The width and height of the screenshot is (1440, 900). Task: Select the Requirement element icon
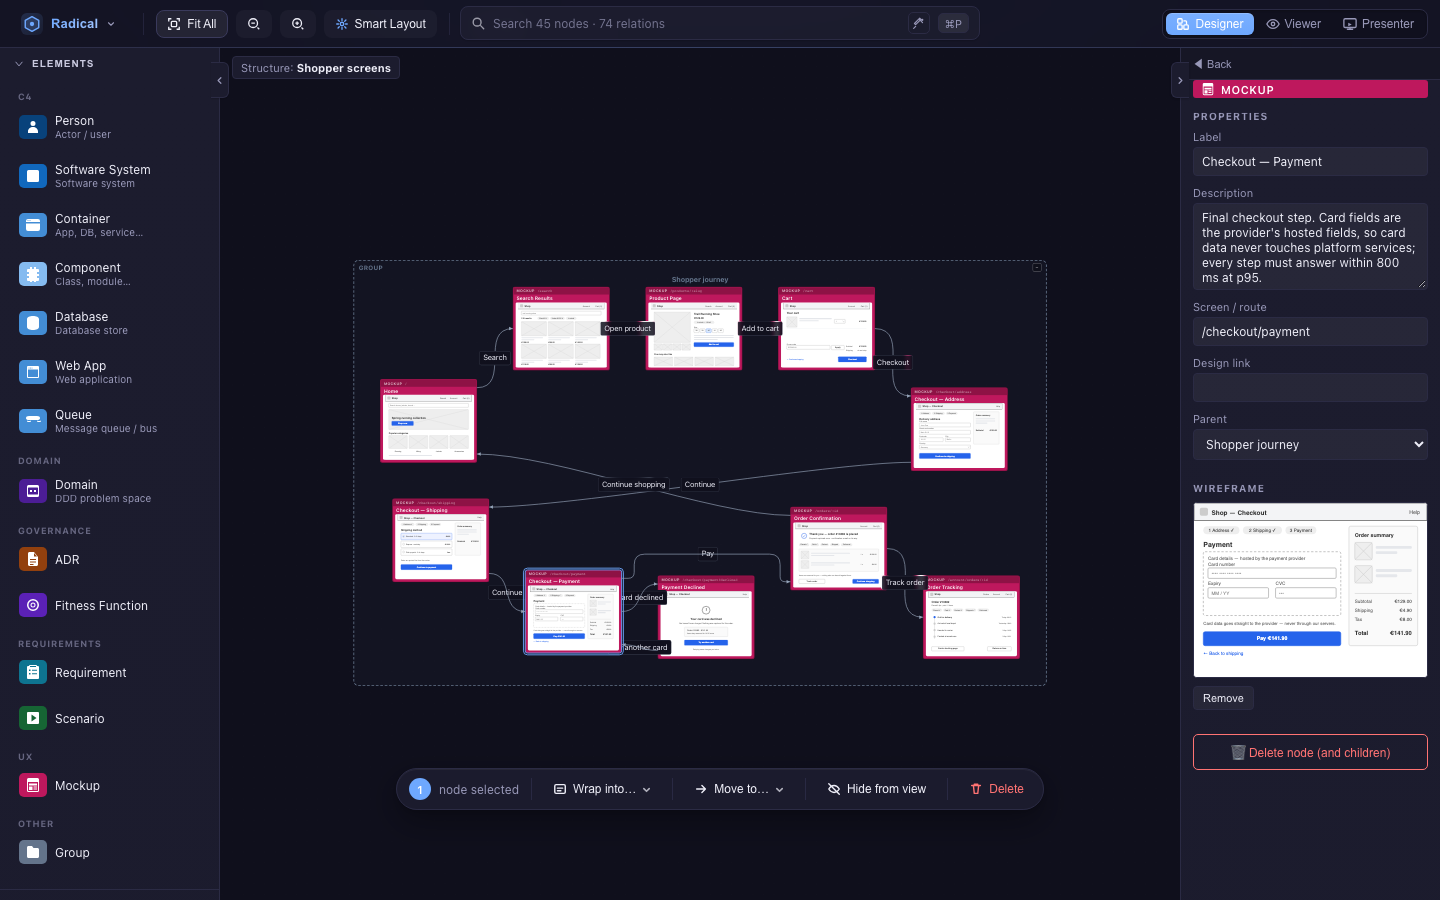point(33,672)
